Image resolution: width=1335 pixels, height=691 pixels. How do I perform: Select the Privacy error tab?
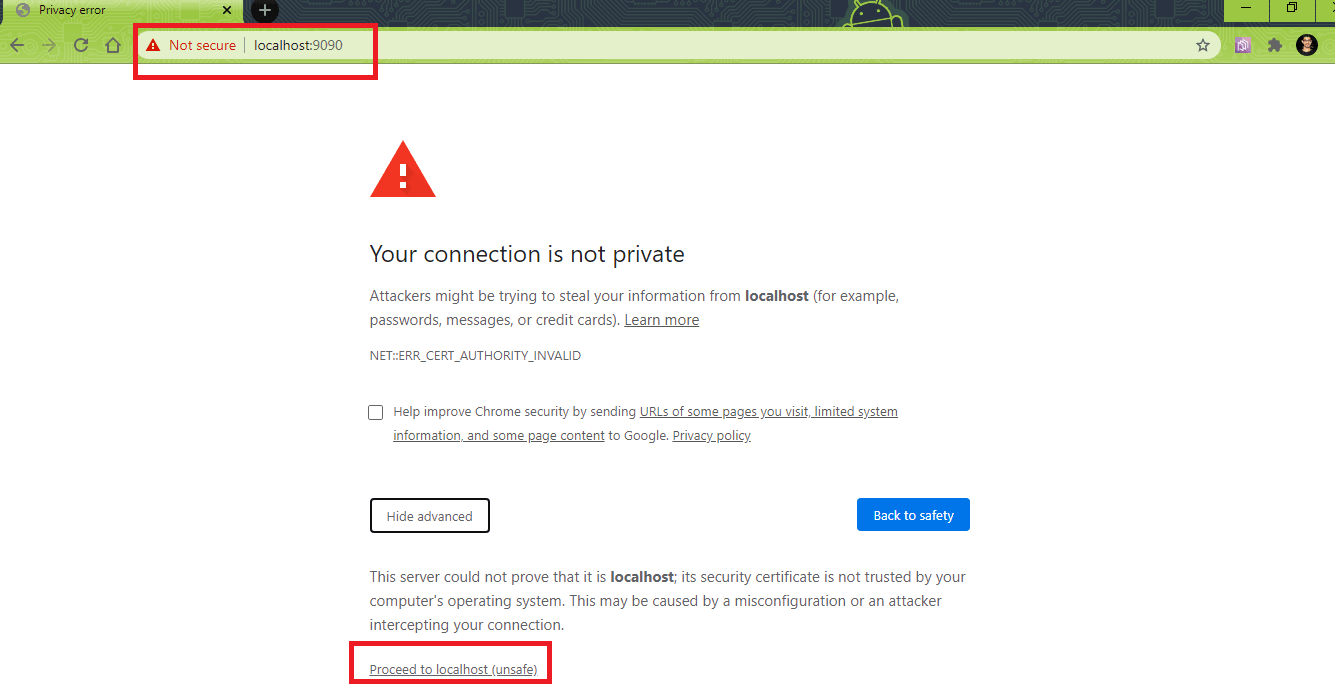[110, 10]
